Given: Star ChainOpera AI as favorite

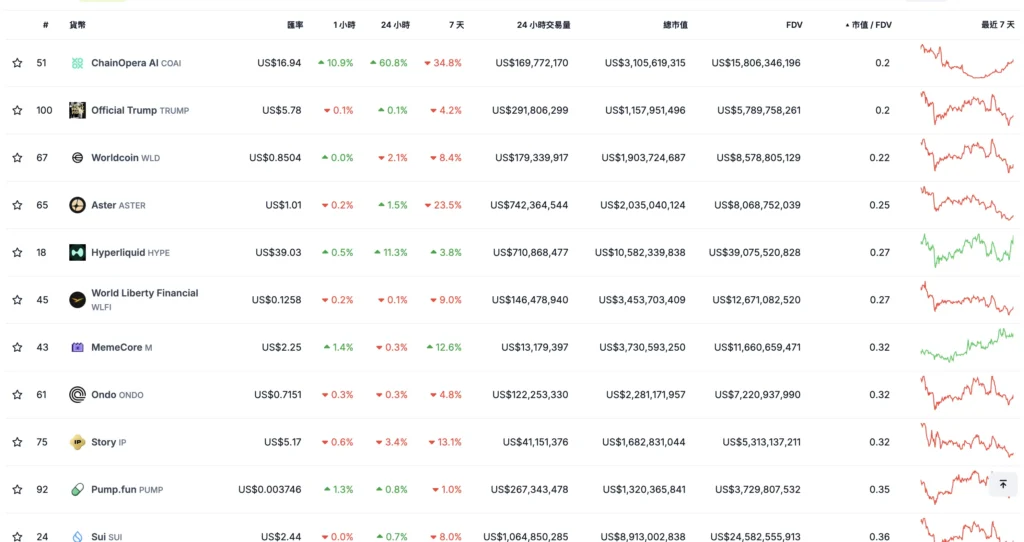Looking at the screenshot, I should [x=17, y=63].
